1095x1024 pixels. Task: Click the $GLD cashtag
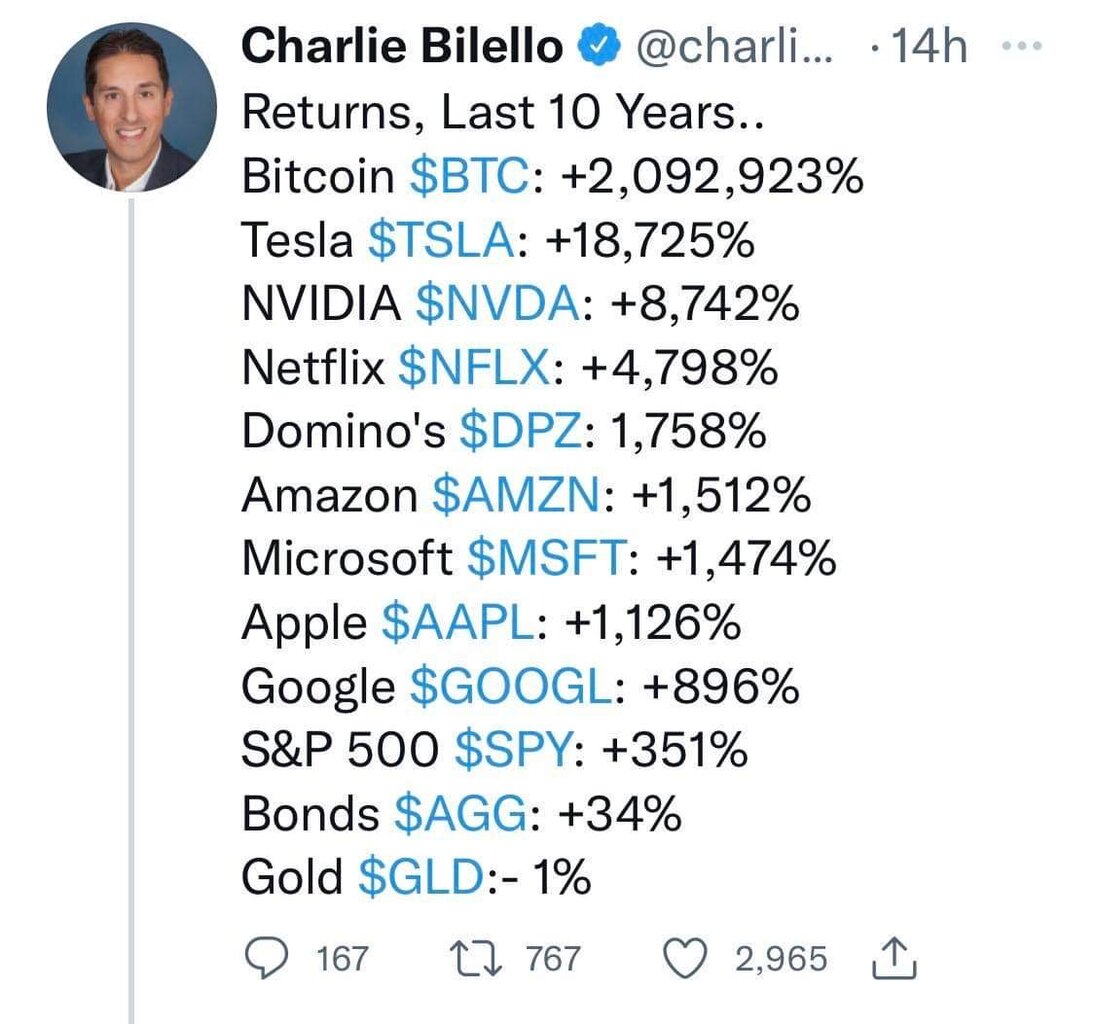click(422, 878)
